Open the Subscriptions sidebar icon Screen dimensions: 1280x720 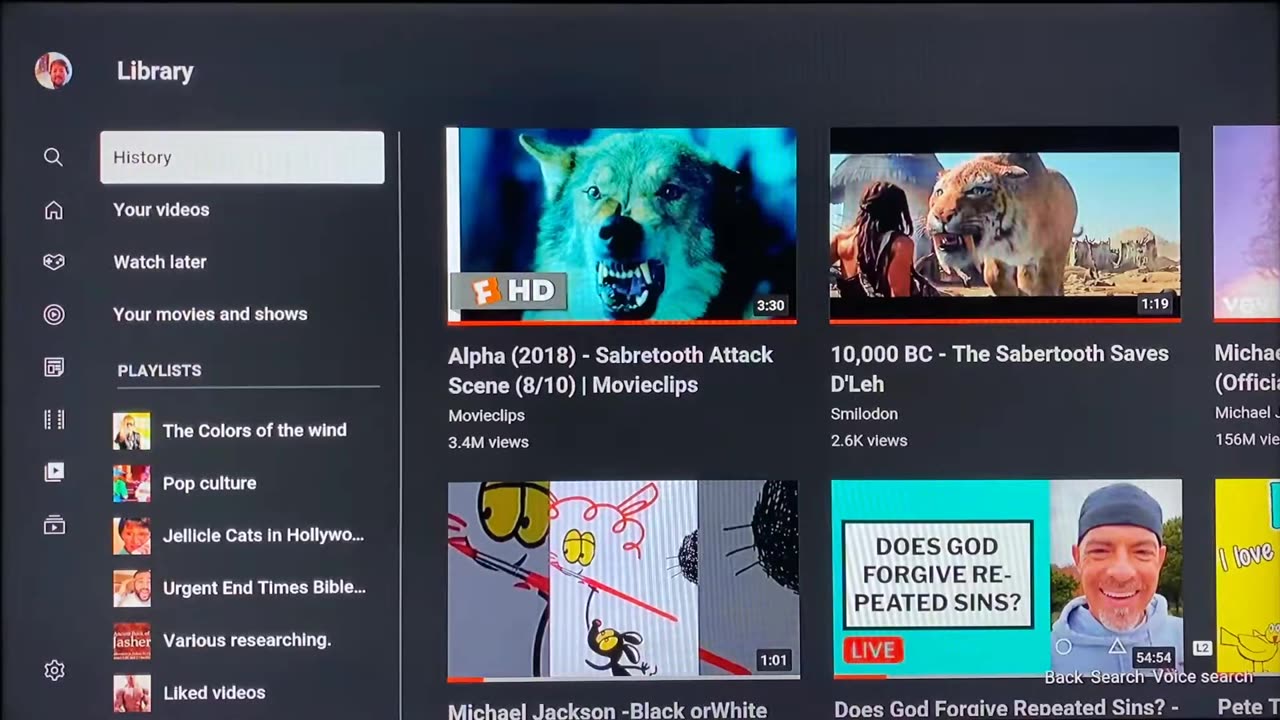click(53, 368)
